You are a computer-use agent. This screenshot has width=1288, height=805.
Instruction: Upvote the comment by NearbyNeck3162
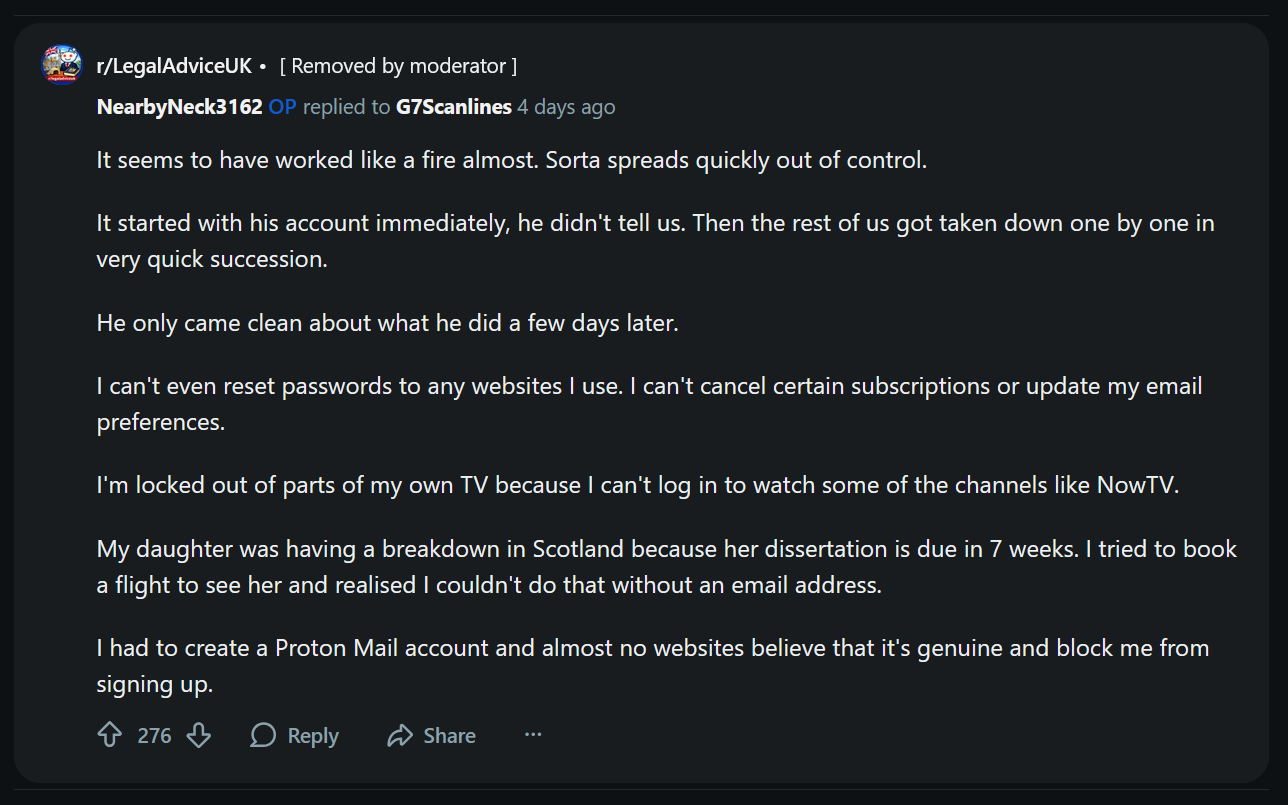point(109,736)
